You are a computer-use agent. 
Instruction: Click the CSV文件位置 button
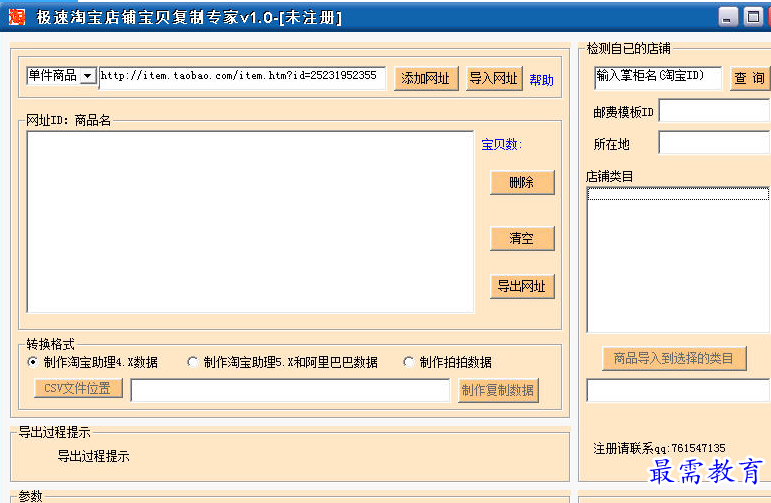click(78, 388)
